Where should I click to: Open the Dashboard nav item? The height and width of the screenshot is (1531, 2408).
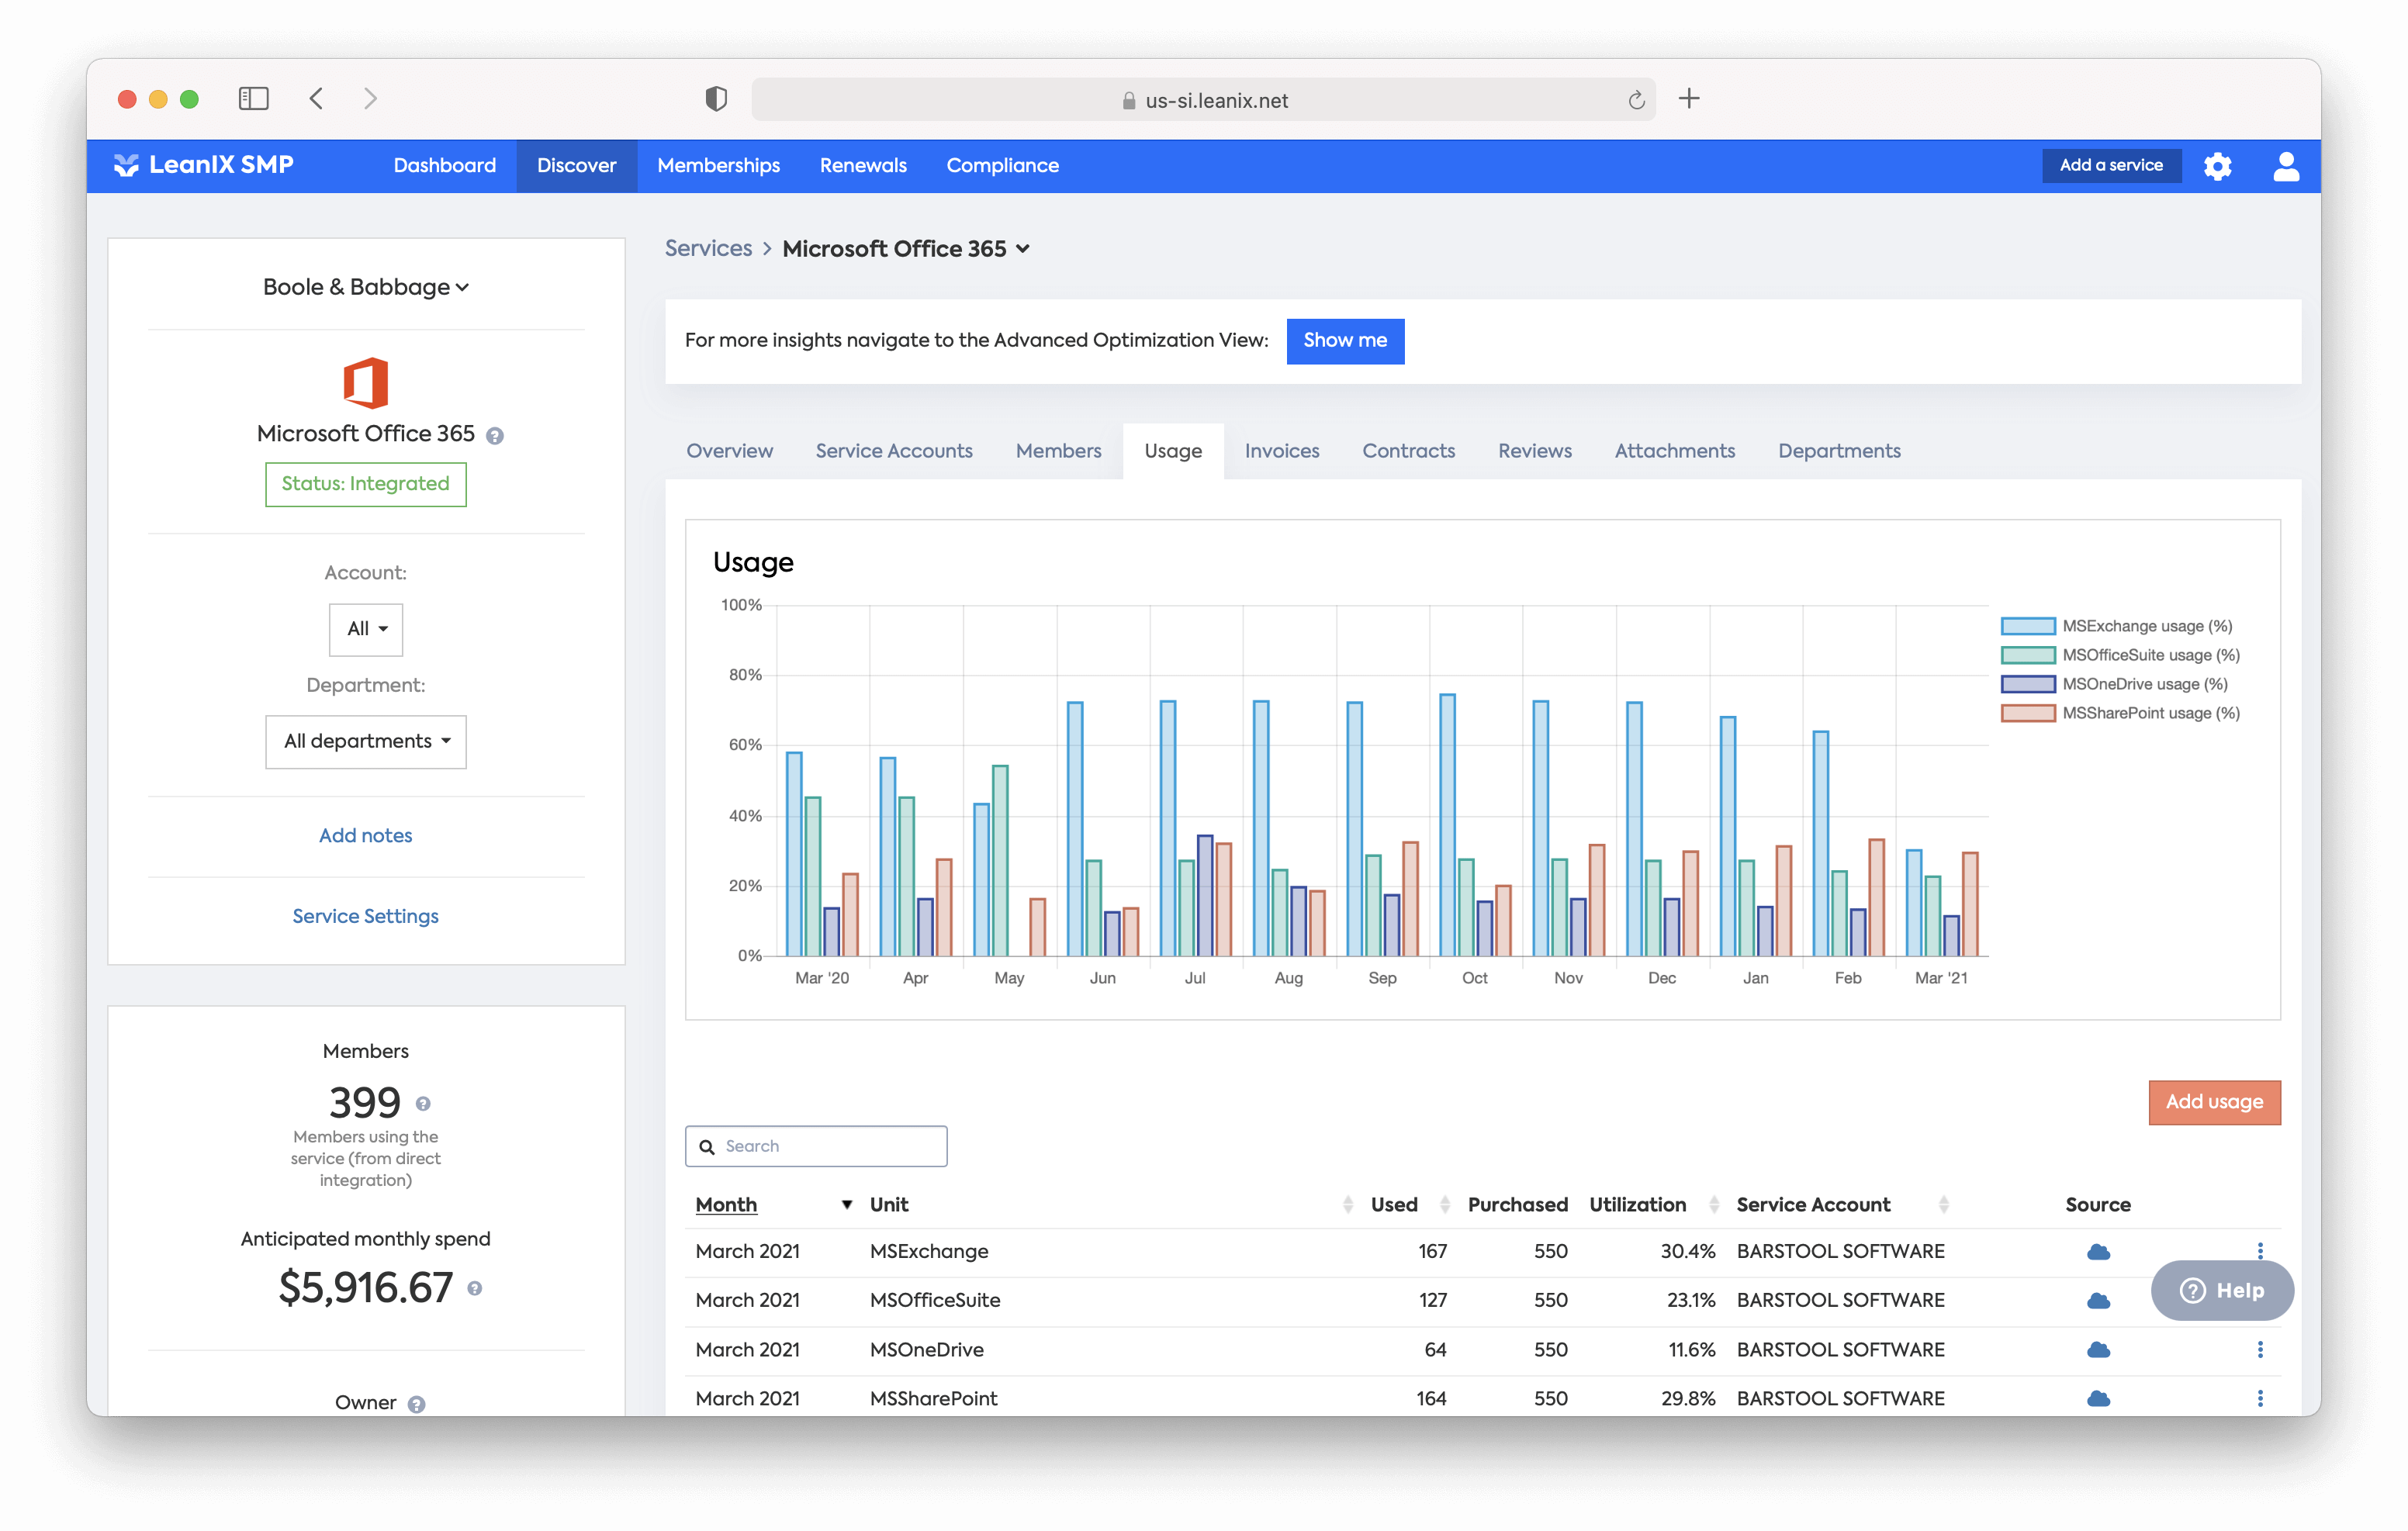coord(445,165)
